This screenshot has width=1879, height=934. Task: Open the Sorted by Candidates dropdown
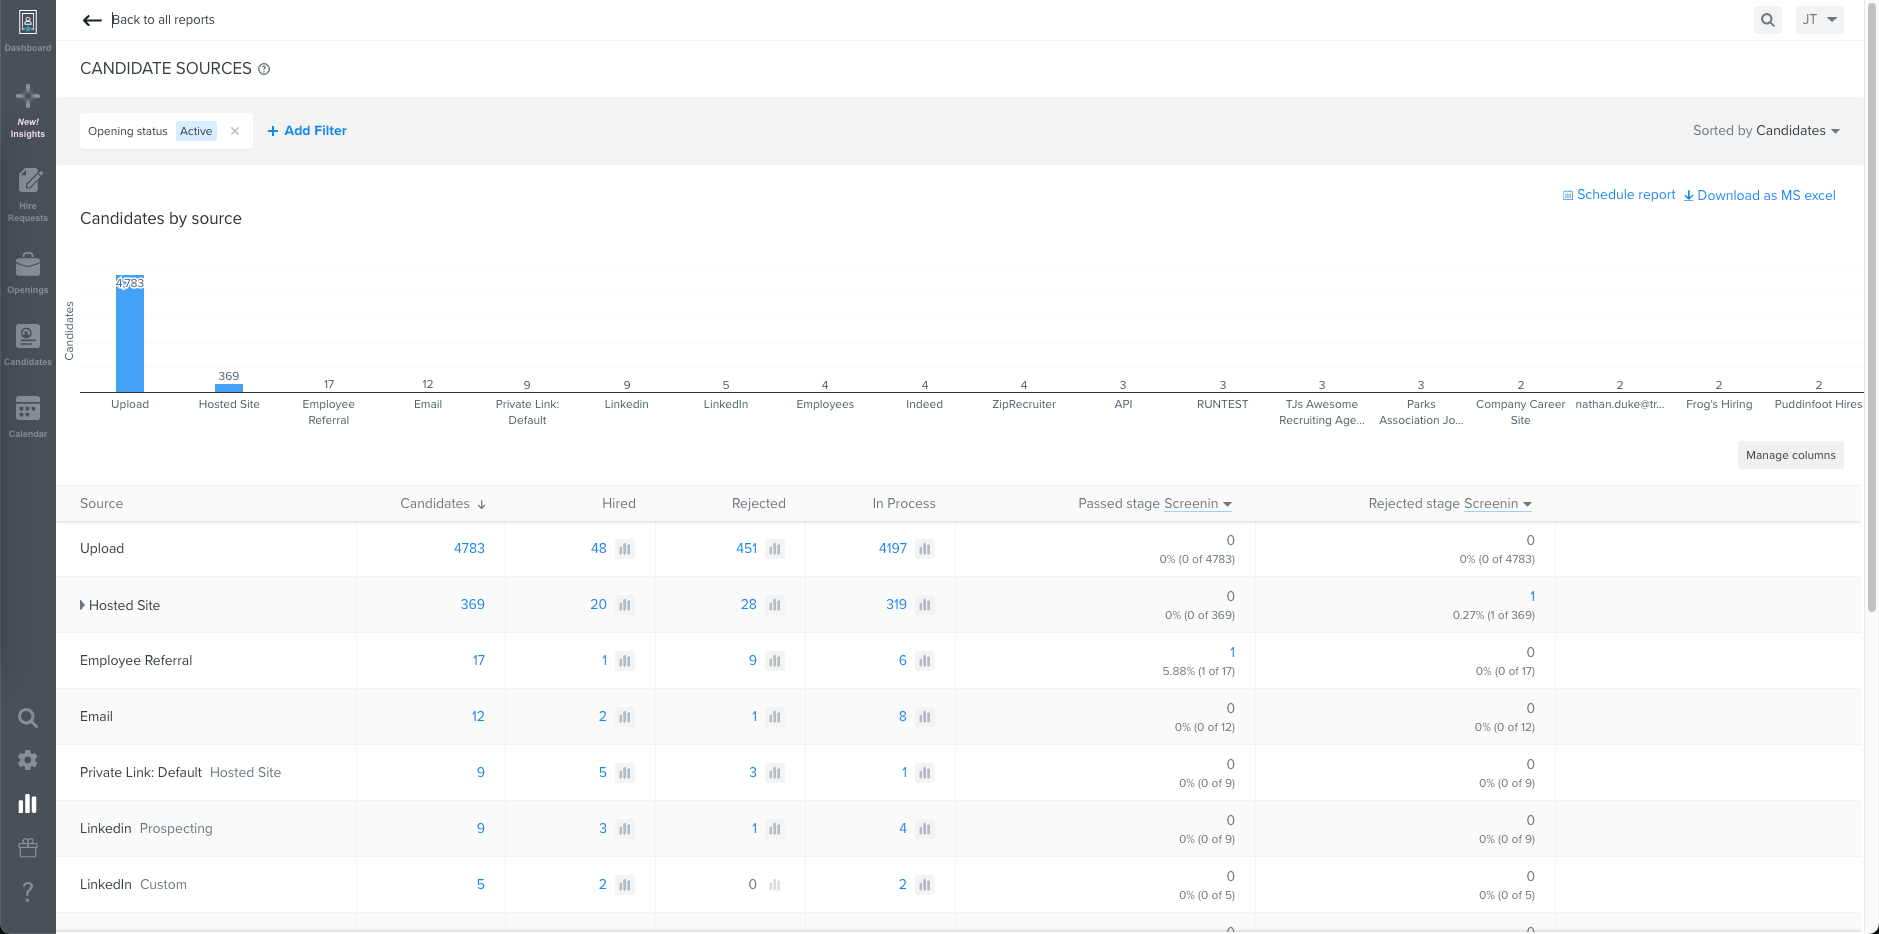click(1765, 130)
